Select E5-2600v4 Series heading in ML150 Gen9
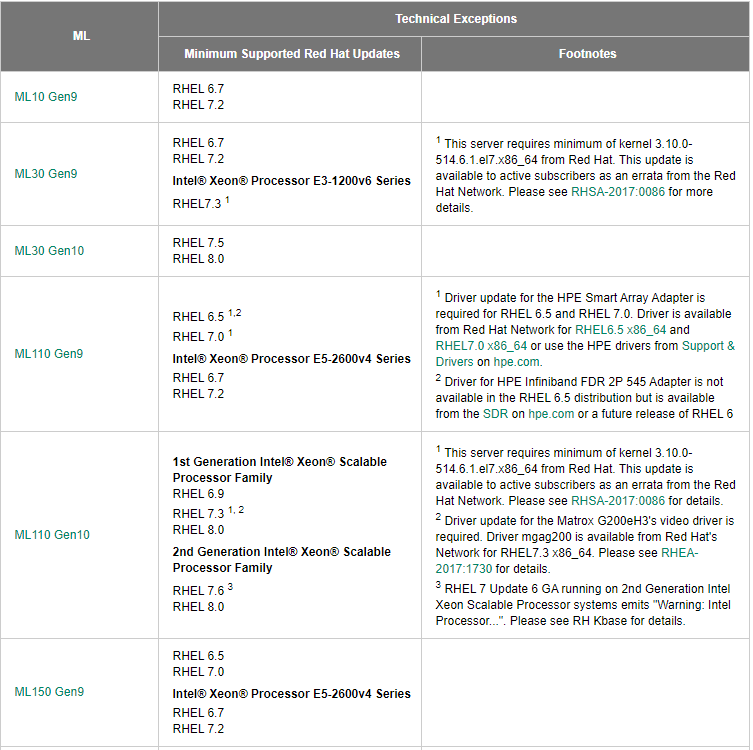The width and height of the screenshot is (753, 750). (x=291, y=694)
